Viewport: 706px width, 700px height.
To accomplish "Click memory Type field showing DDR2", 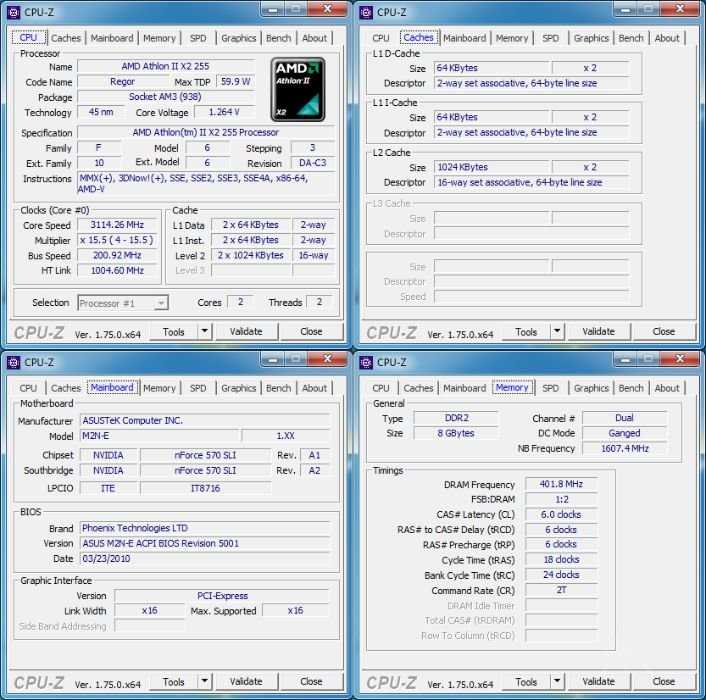I will pyautogui.click(x=456, y=418).
